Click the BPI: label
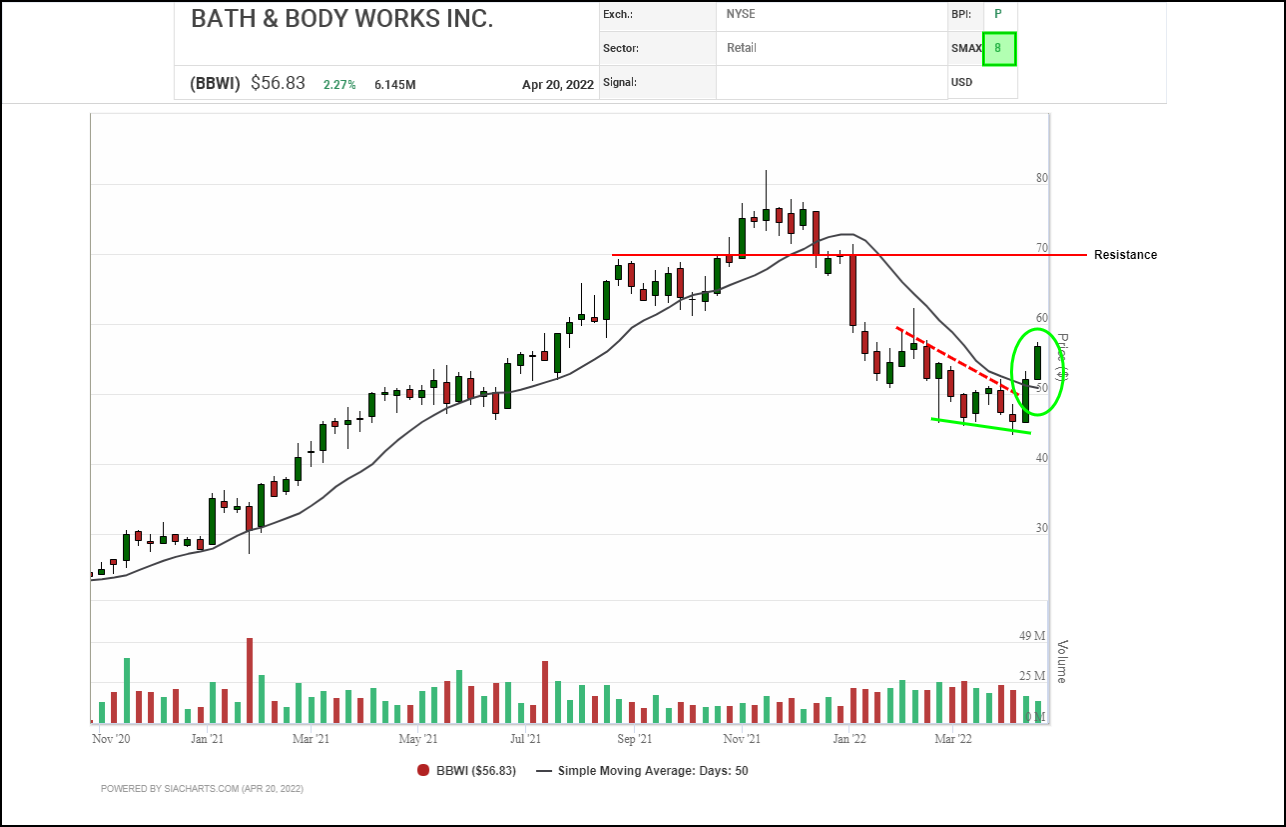Screen dimensions: 1286x827 pyautogui.click(x=961, y=15)
